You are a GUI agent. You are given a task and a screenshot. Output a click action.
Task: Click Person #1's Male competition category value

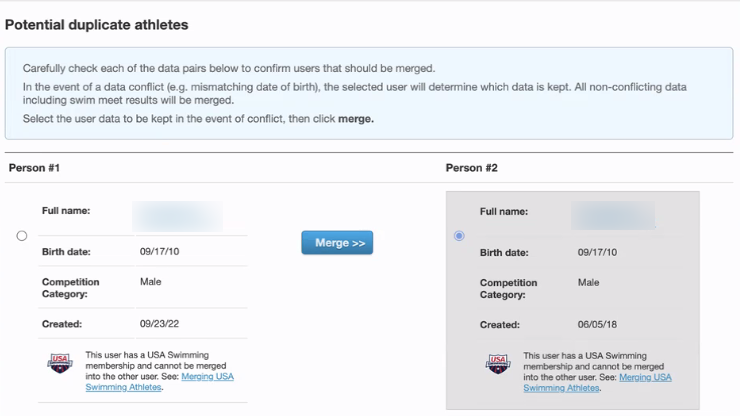(x=151, y=282)
